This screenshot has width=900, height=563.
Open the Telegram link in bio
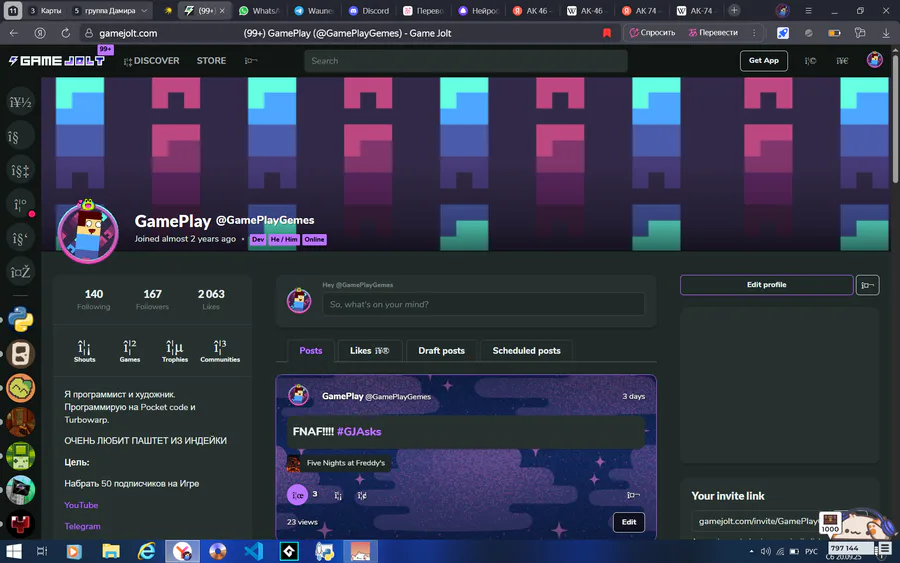click(82, 526)
